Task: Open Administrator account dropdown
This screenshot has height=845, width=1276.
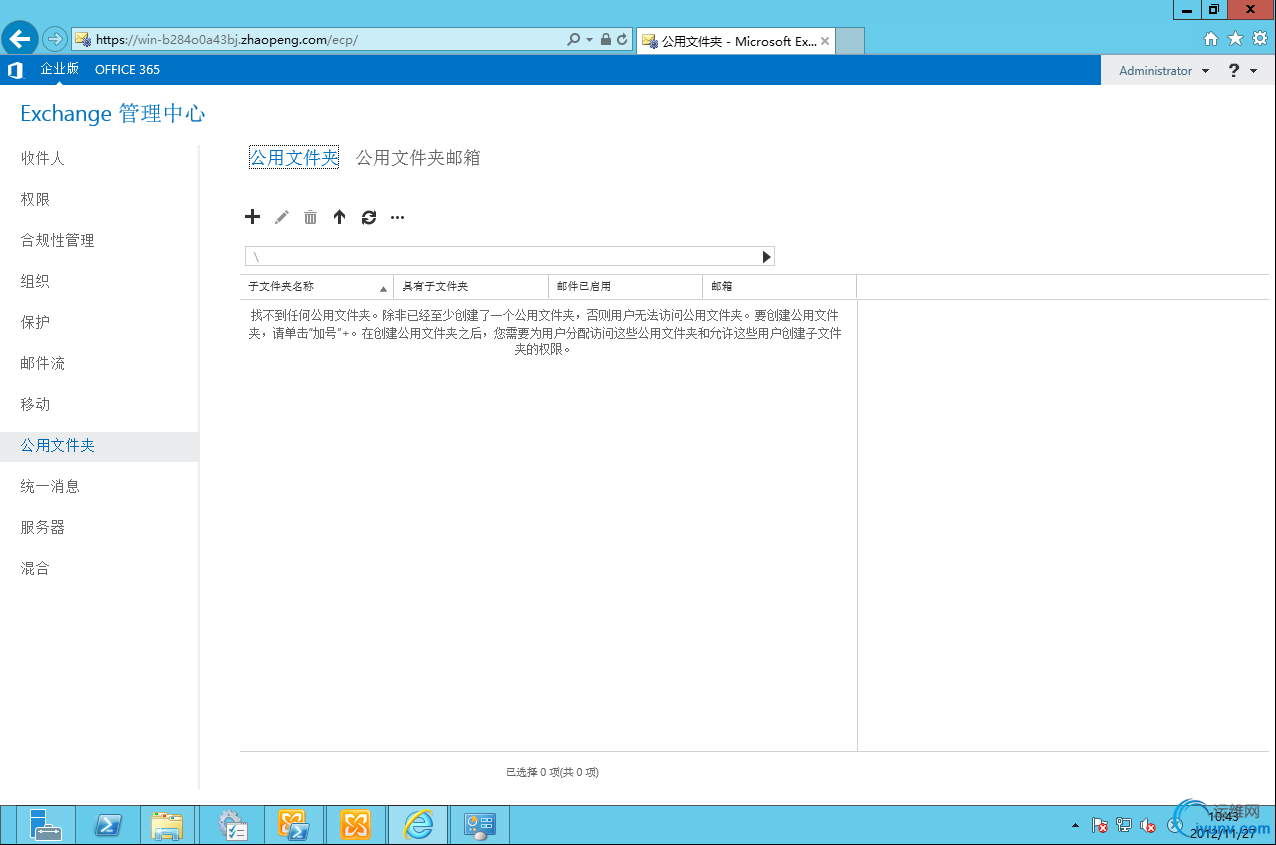Action: tap(1164, 71)
